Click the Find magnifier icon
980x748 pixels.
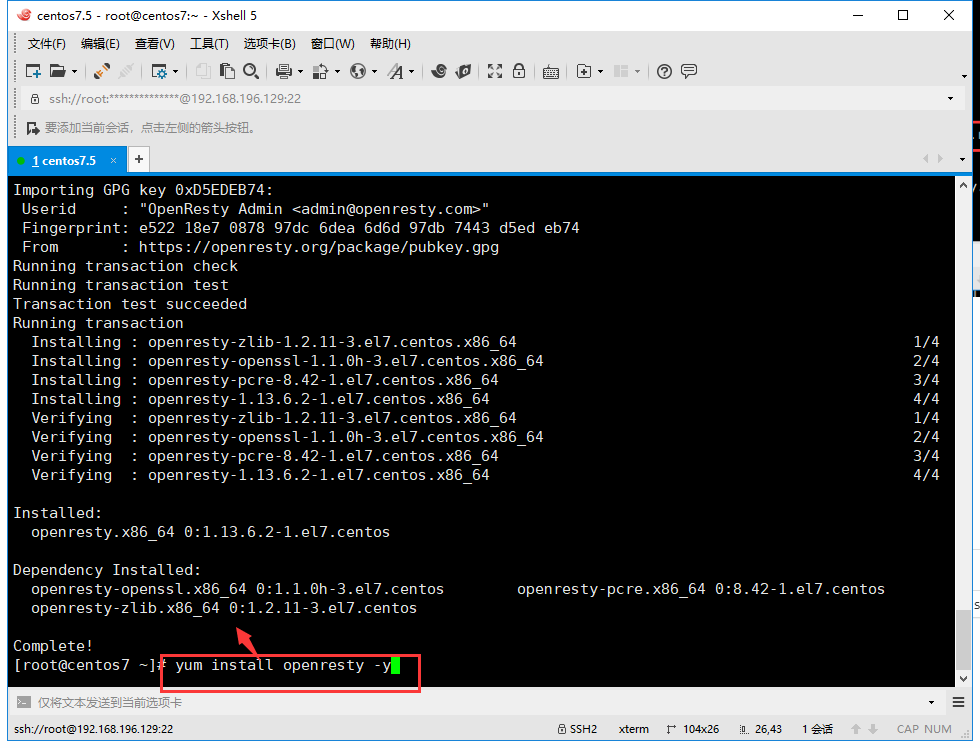pos(251,71)
